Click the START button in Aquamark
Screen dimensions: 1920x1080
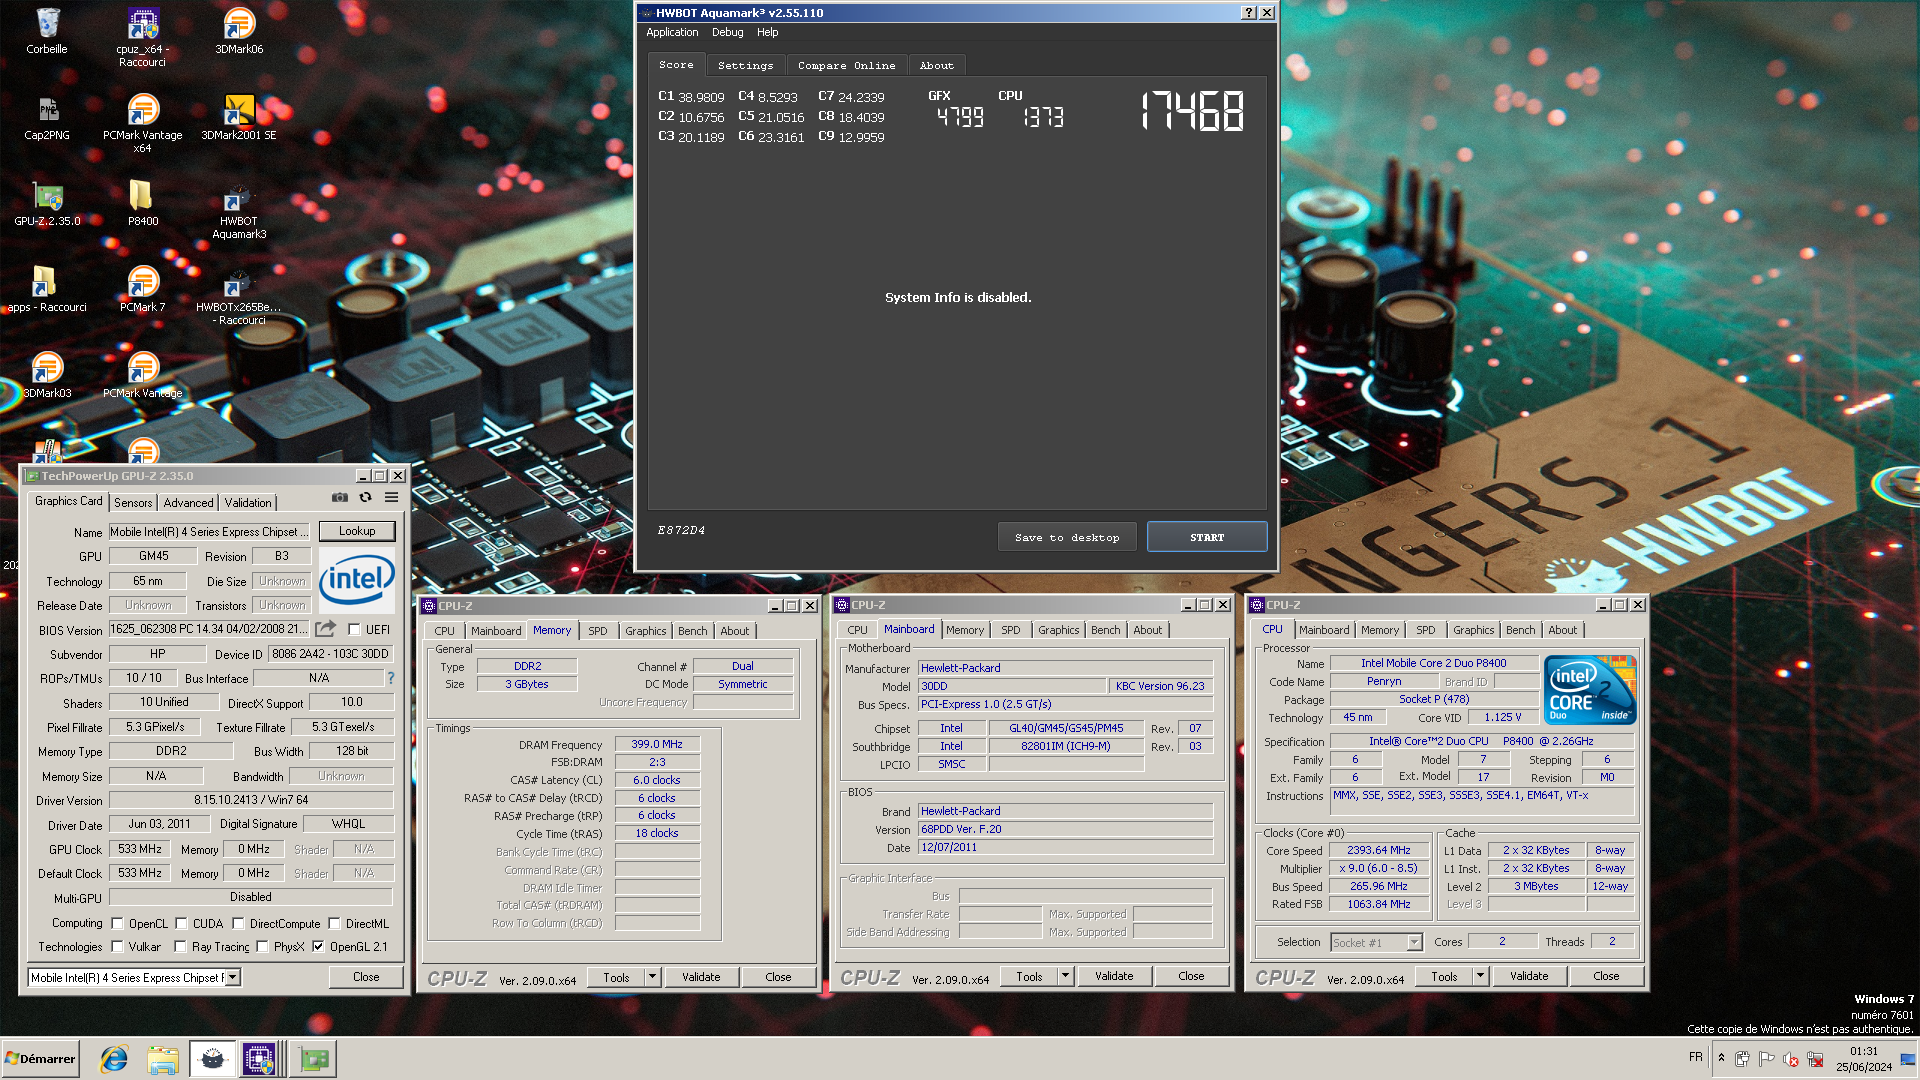click(x=1207, y=537)
